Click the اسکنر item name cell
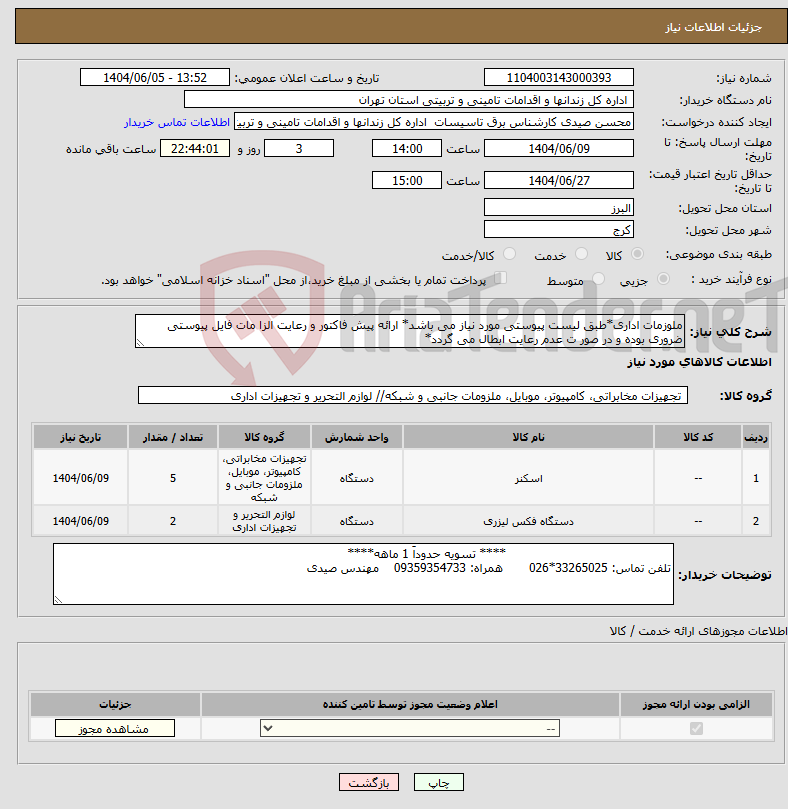The image size is (788, 809). coord(528,478)
